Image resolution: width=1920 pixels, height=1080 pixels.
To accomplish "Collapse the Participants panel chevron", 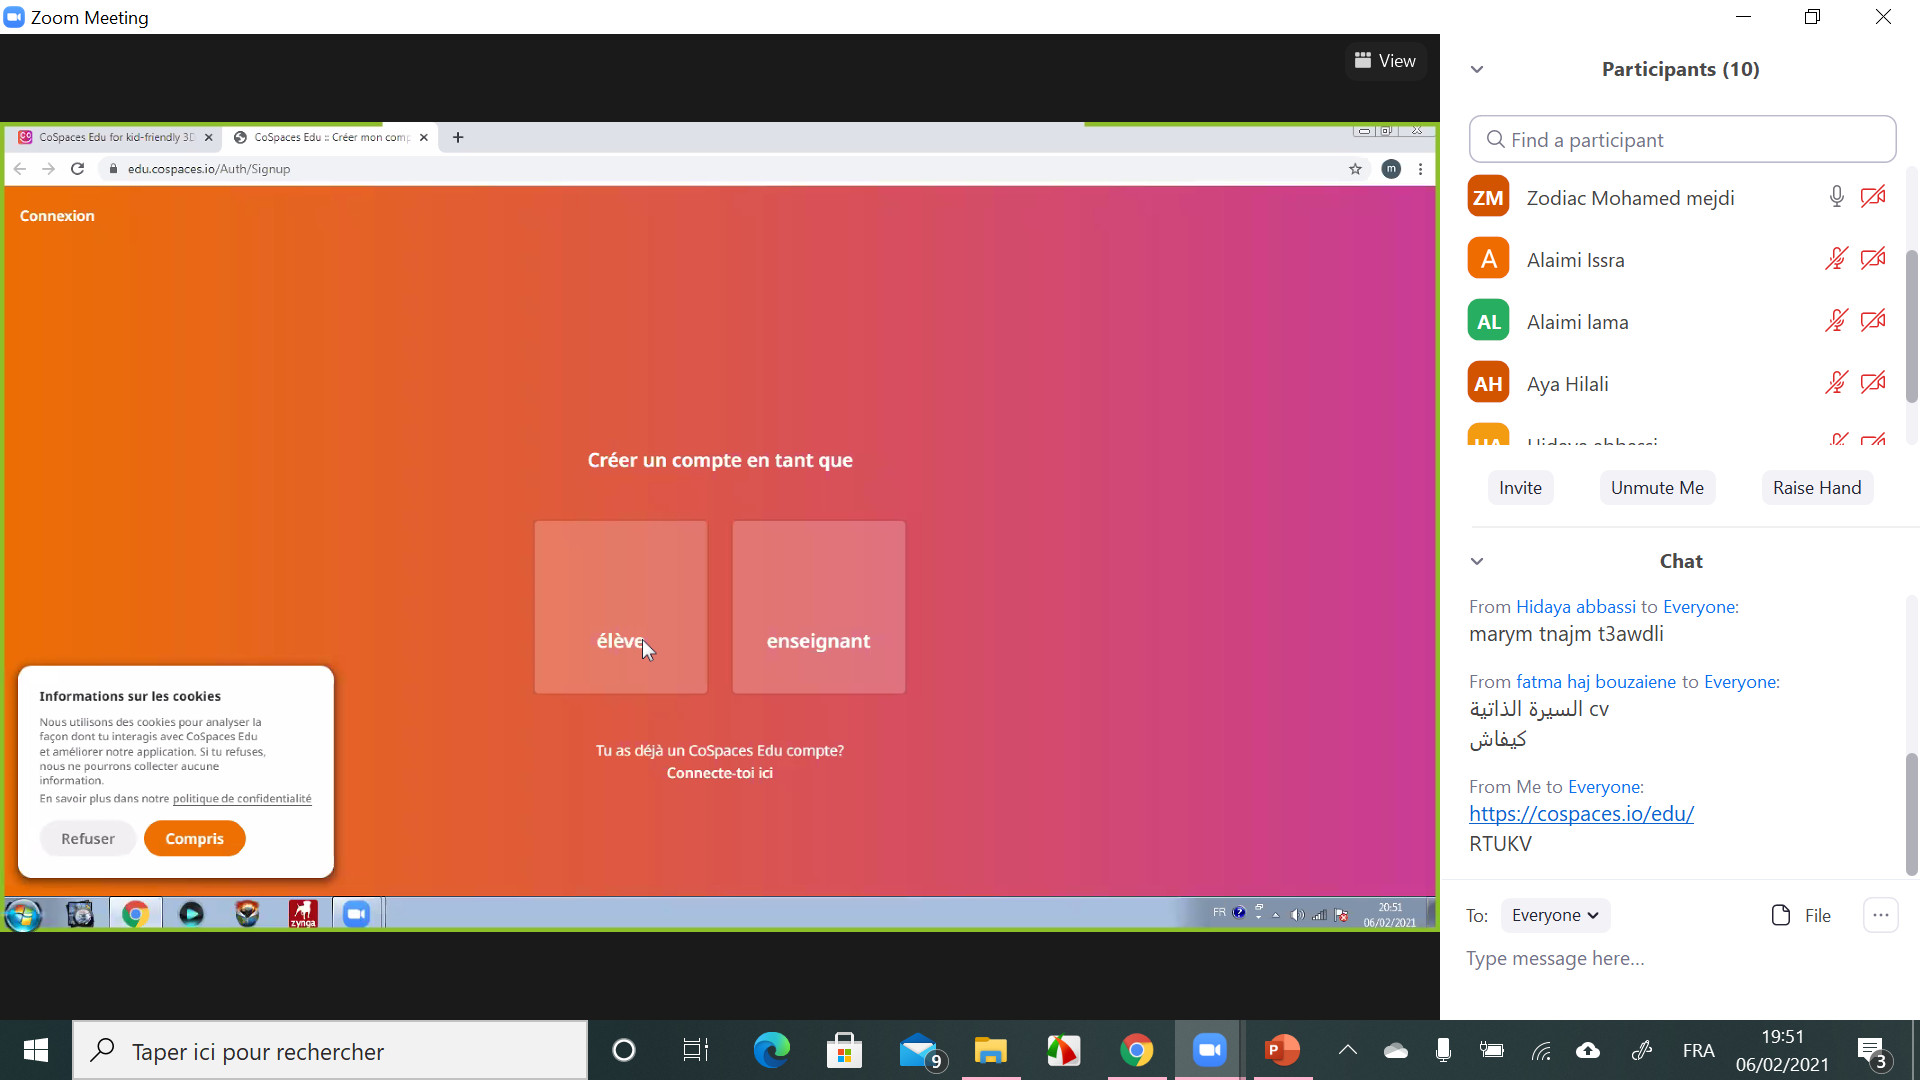I will (x=1477, y=69).
